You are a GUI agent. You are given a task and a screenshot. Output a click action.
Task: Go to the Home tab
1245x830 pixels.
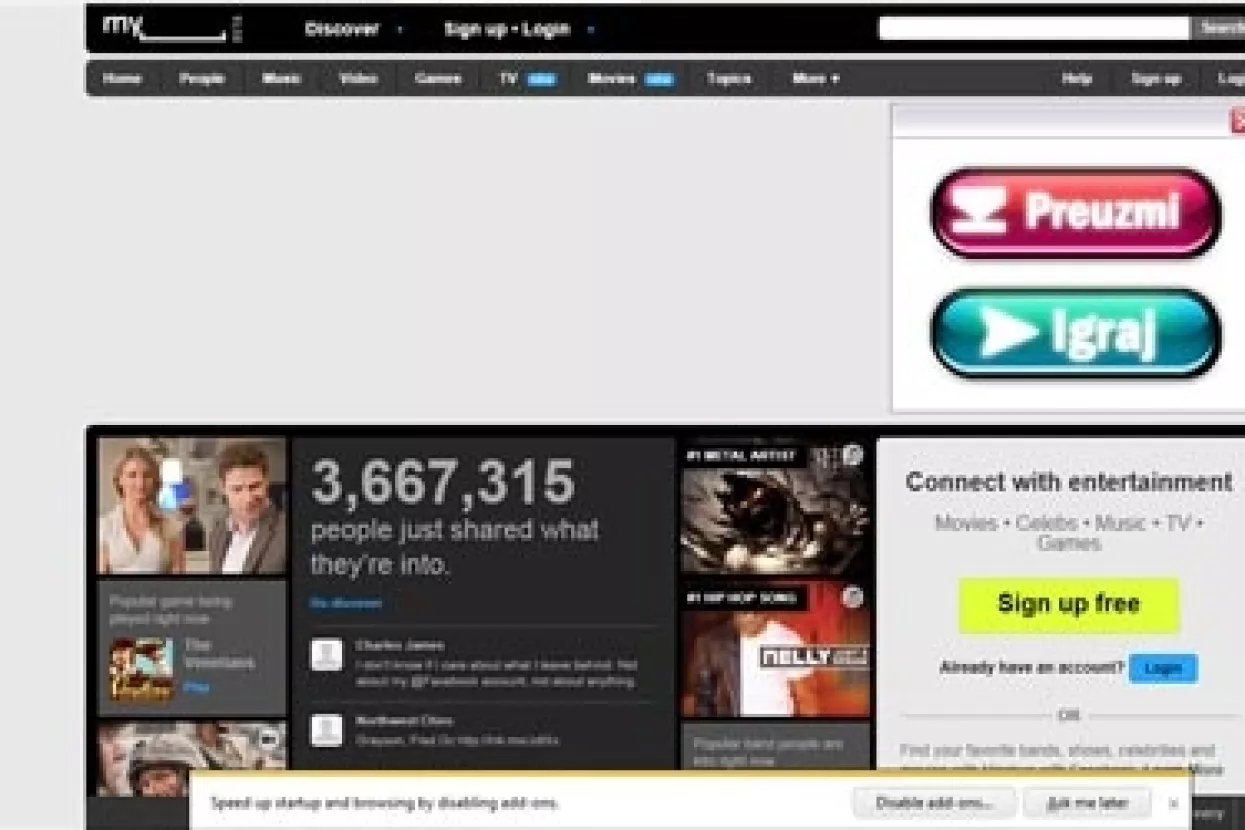click(x=122, y=78)
